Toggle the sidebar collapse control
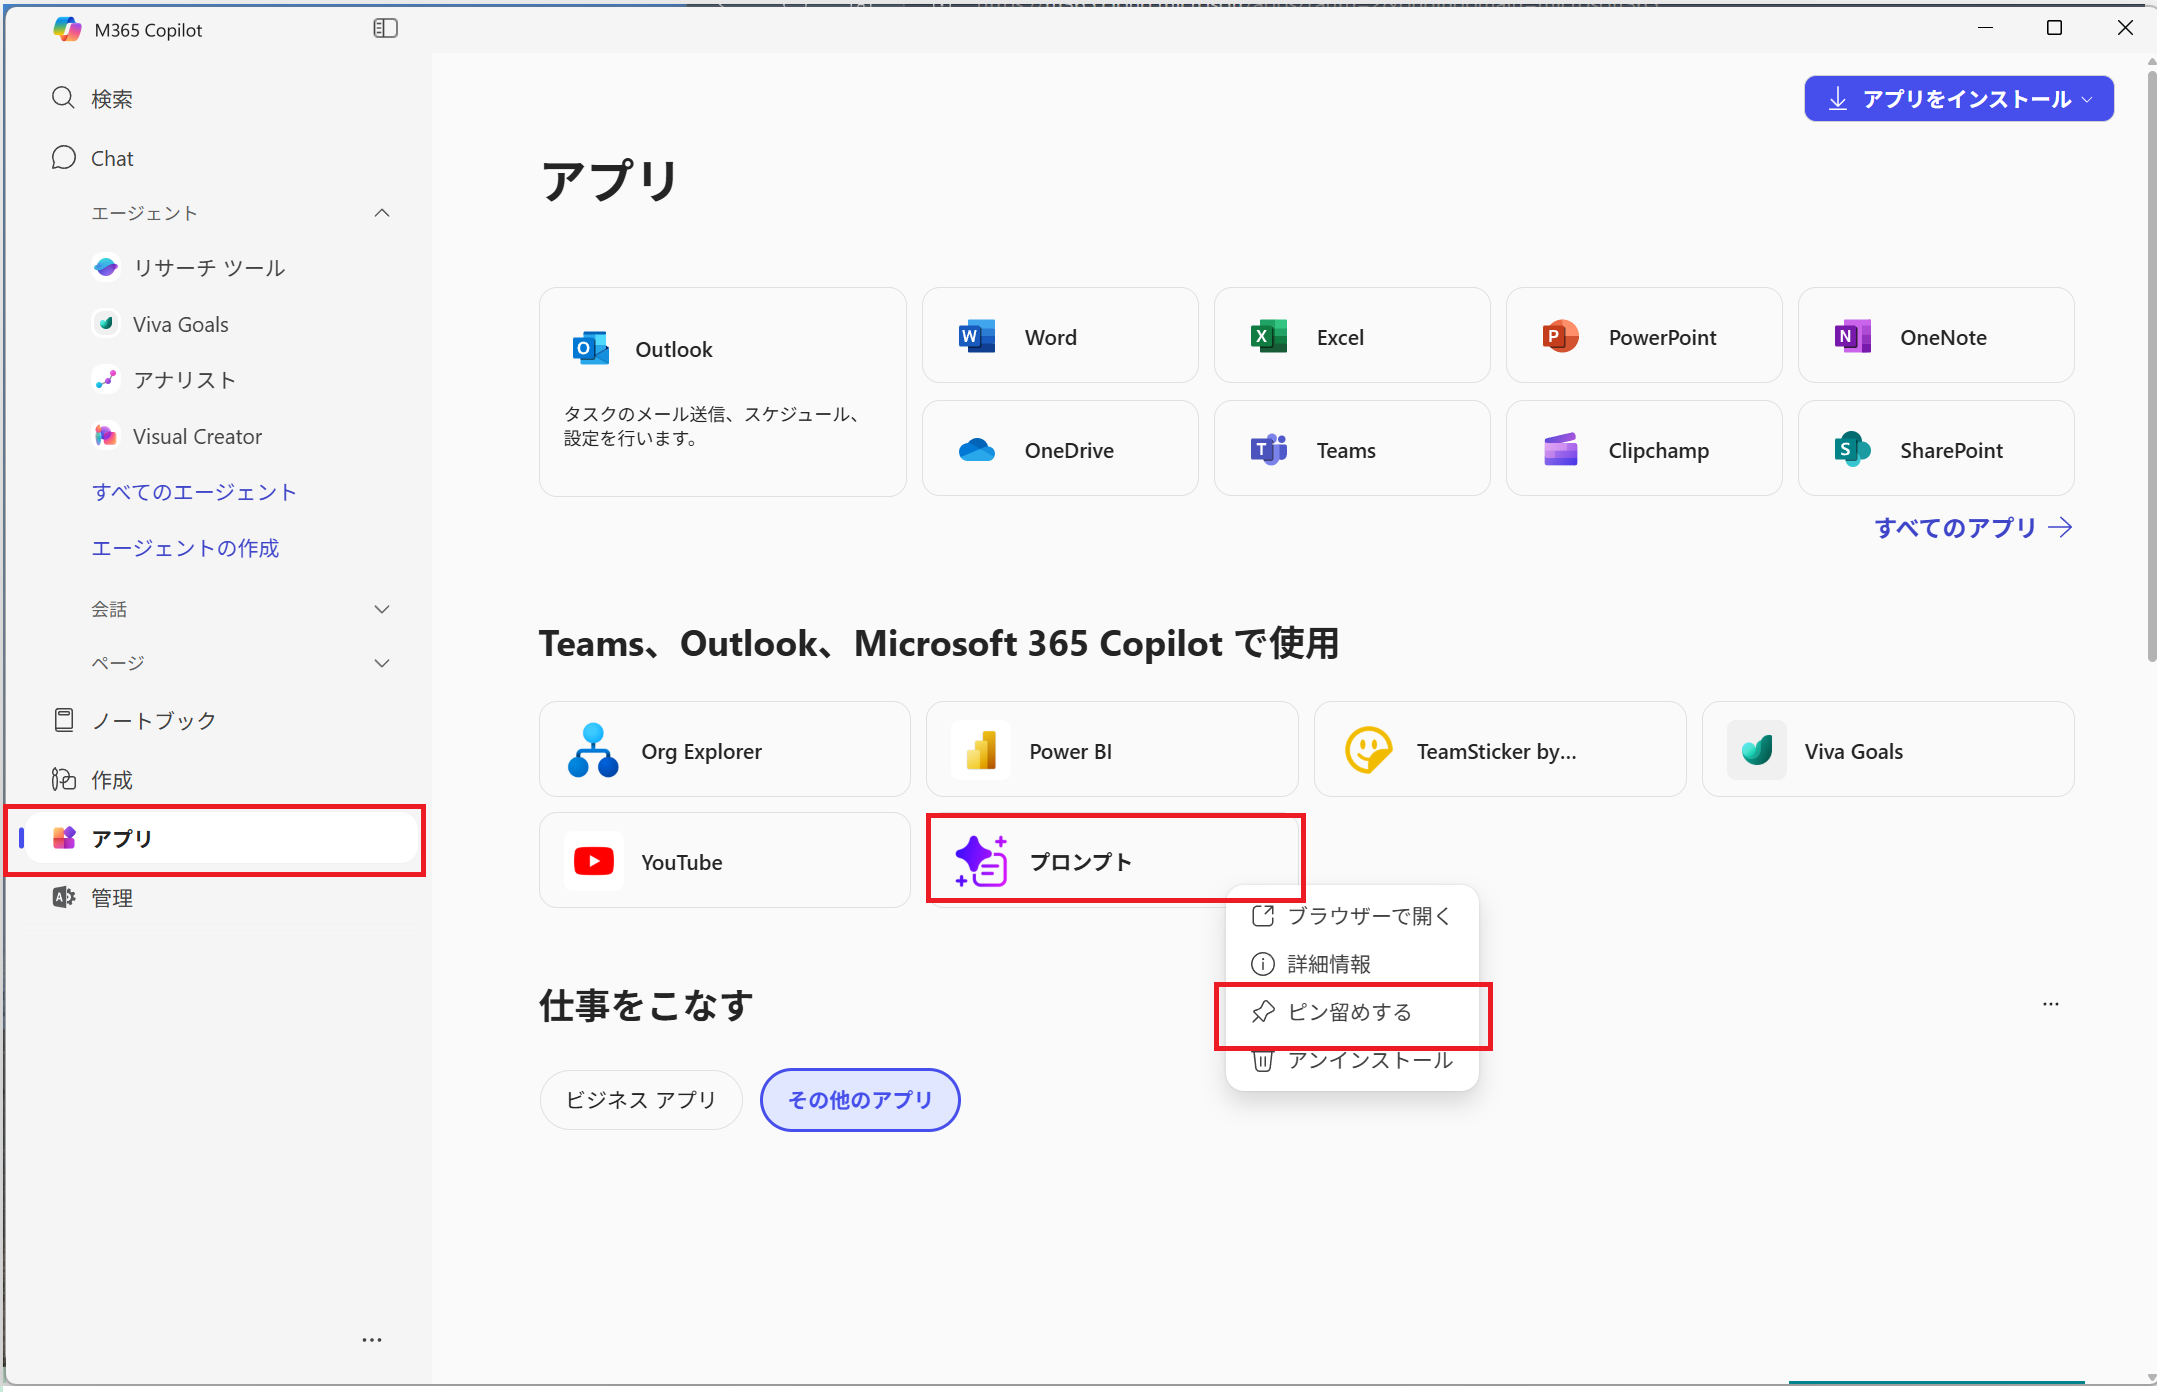Viewport: 2157px width, 1392px height. [x=385, y=28]
